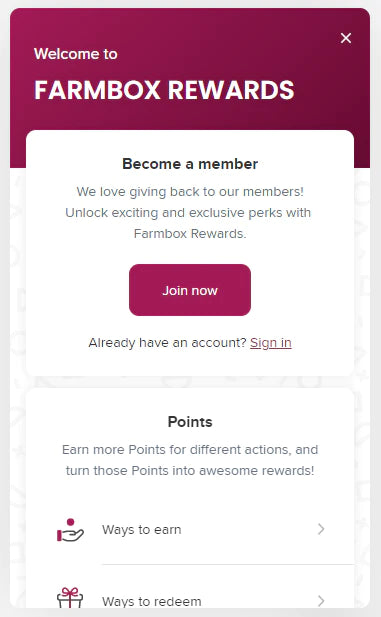Click the Join now button

(190, 290)
